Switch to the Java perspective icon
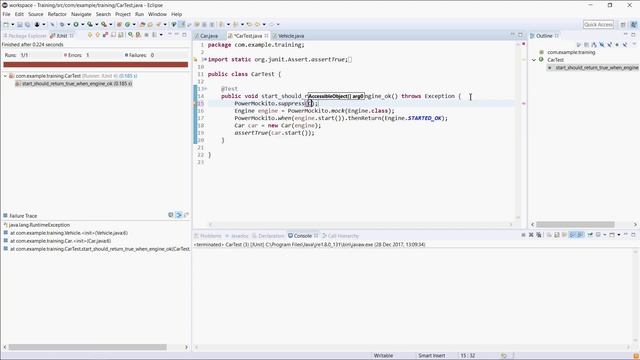 (x=634, y=24)
